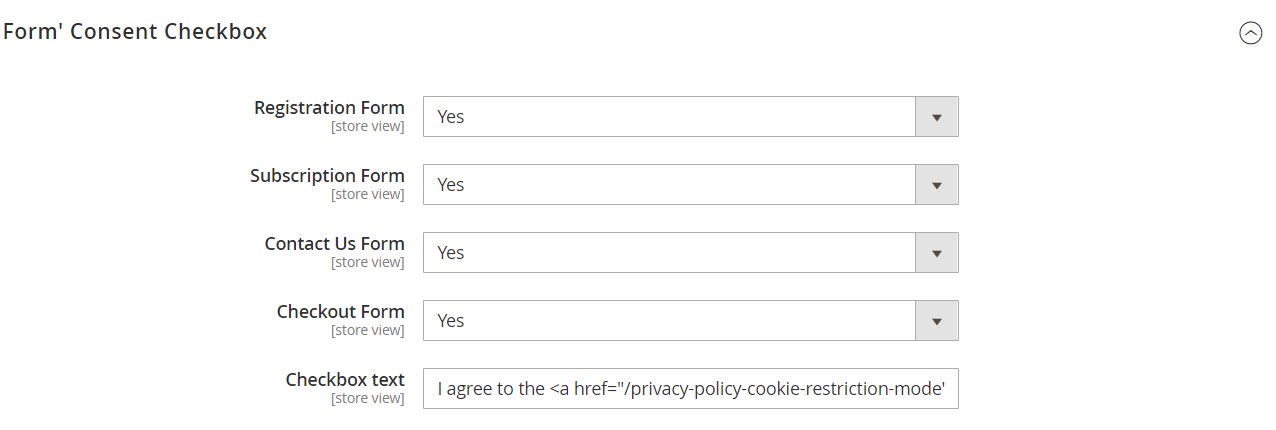This screenshot has height=430, width=1276.
Task: Click the store view scope under Checkbox text
Action: (x=367, y=399)
